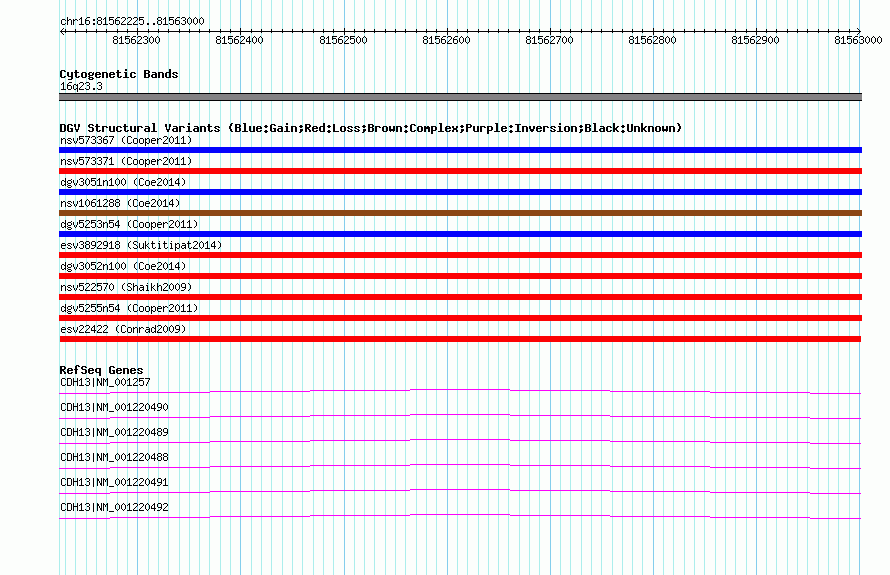Click the left arrowhead of the coordinate ruler
Image resolution: width=890 pixels, height=575 pixels.
[62, 32]
